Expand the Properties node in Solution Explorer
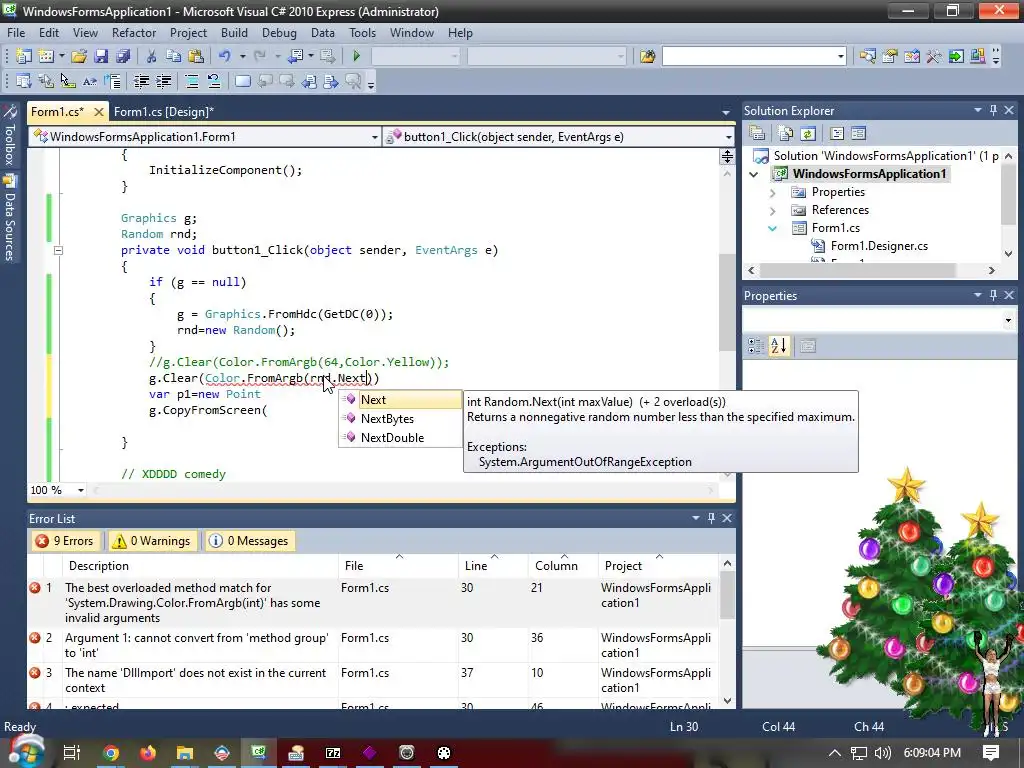This screenshot has width=1024, height=768. (x=773, y=193)
